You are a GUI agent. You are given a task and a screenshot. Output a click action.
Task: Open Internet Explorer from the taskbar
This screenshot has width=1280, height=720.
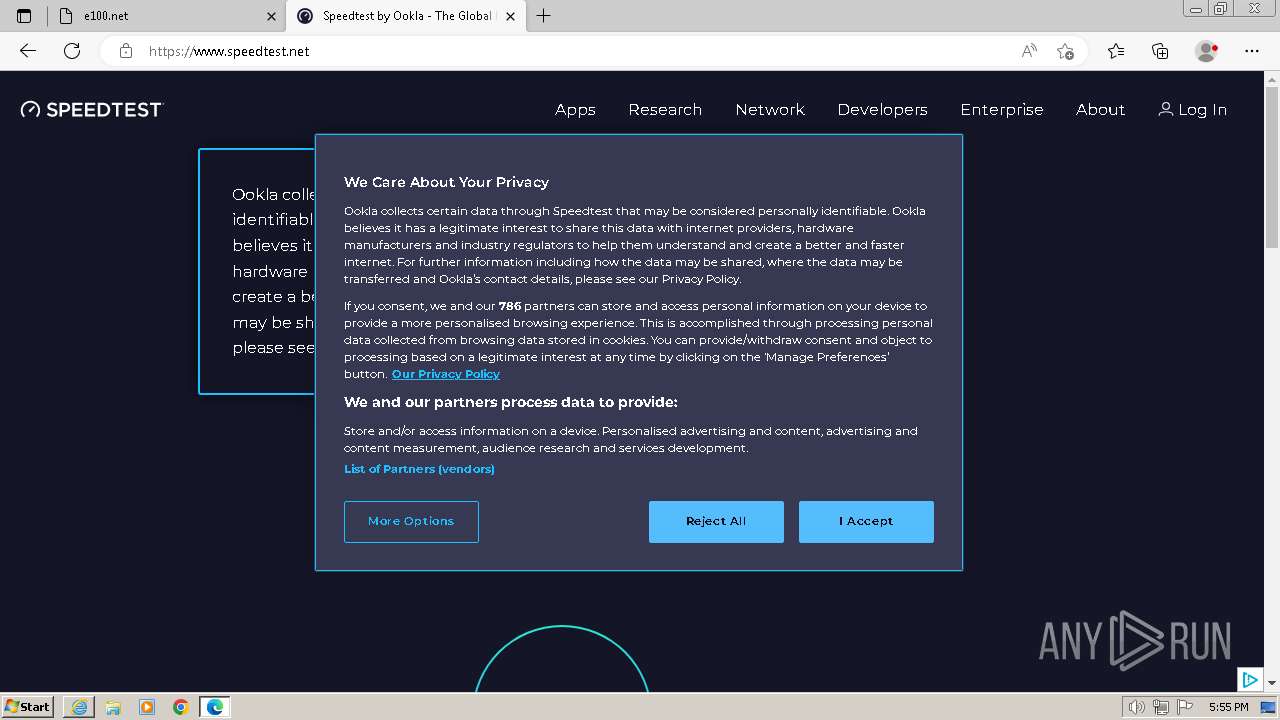[x=79, y=707]
